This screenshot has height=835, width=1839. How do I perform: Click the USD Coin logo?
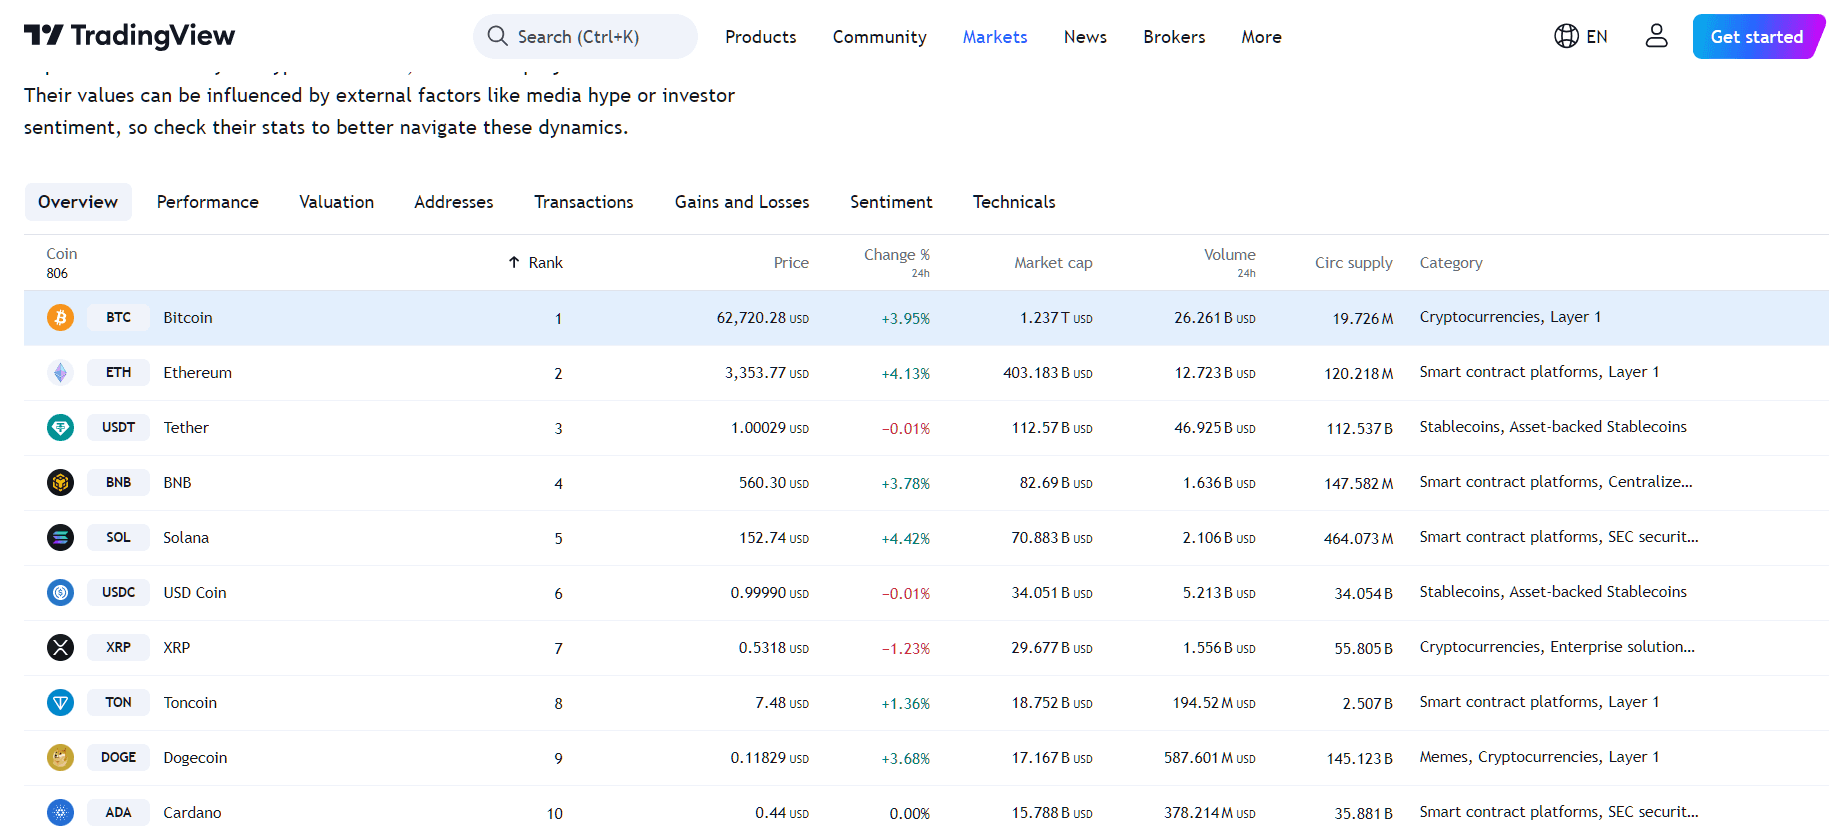60,593
